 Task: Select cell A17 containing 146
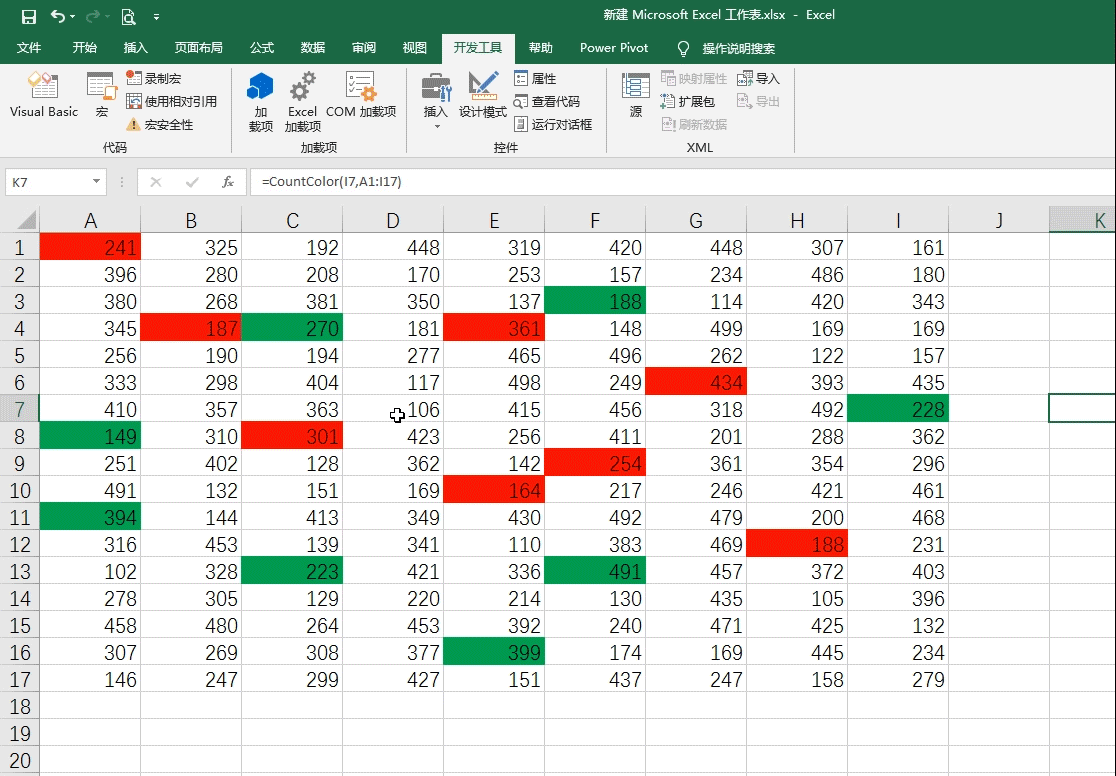click(x=90, y=679)
